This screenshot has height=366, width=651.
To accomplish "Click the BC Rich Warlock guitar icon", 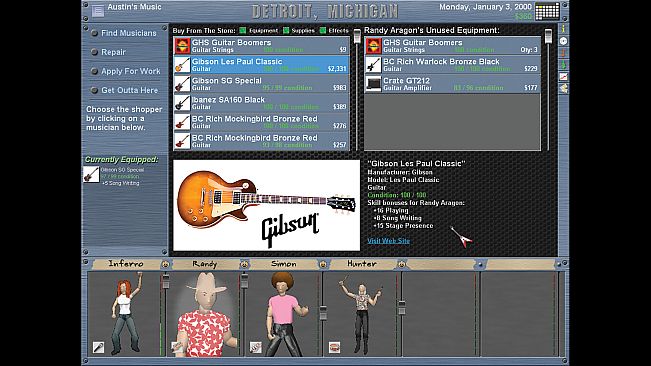I will (373, 65).
